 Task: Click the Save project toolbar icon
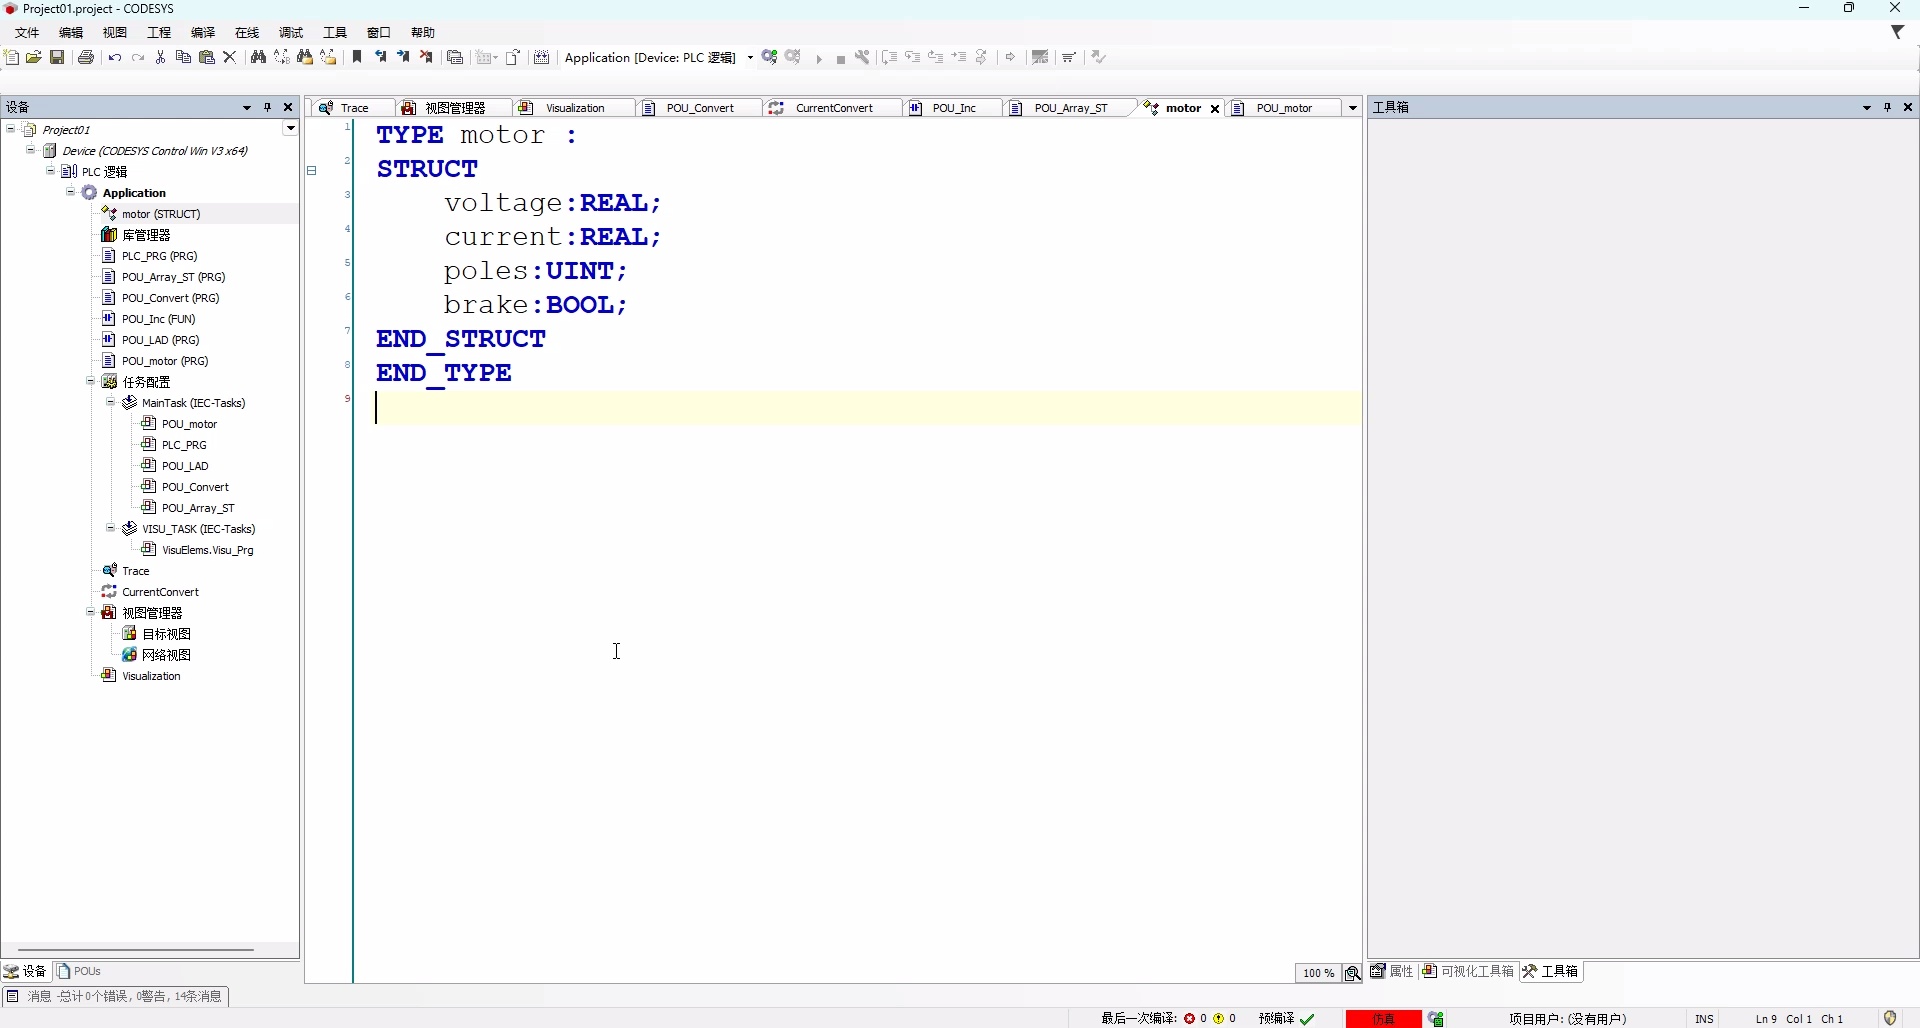coord(58,57)
